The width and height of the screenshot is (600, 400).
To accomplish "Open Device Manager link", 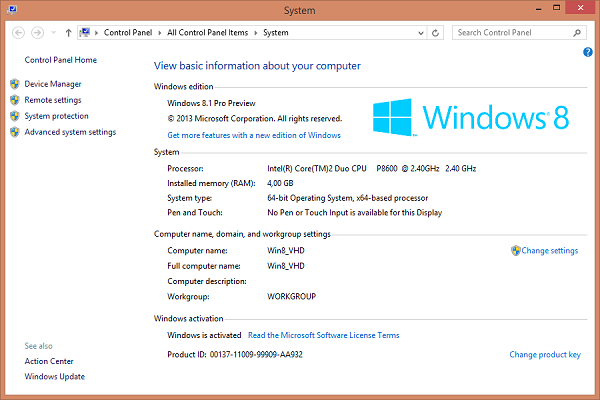I will (x=53, y=84).
